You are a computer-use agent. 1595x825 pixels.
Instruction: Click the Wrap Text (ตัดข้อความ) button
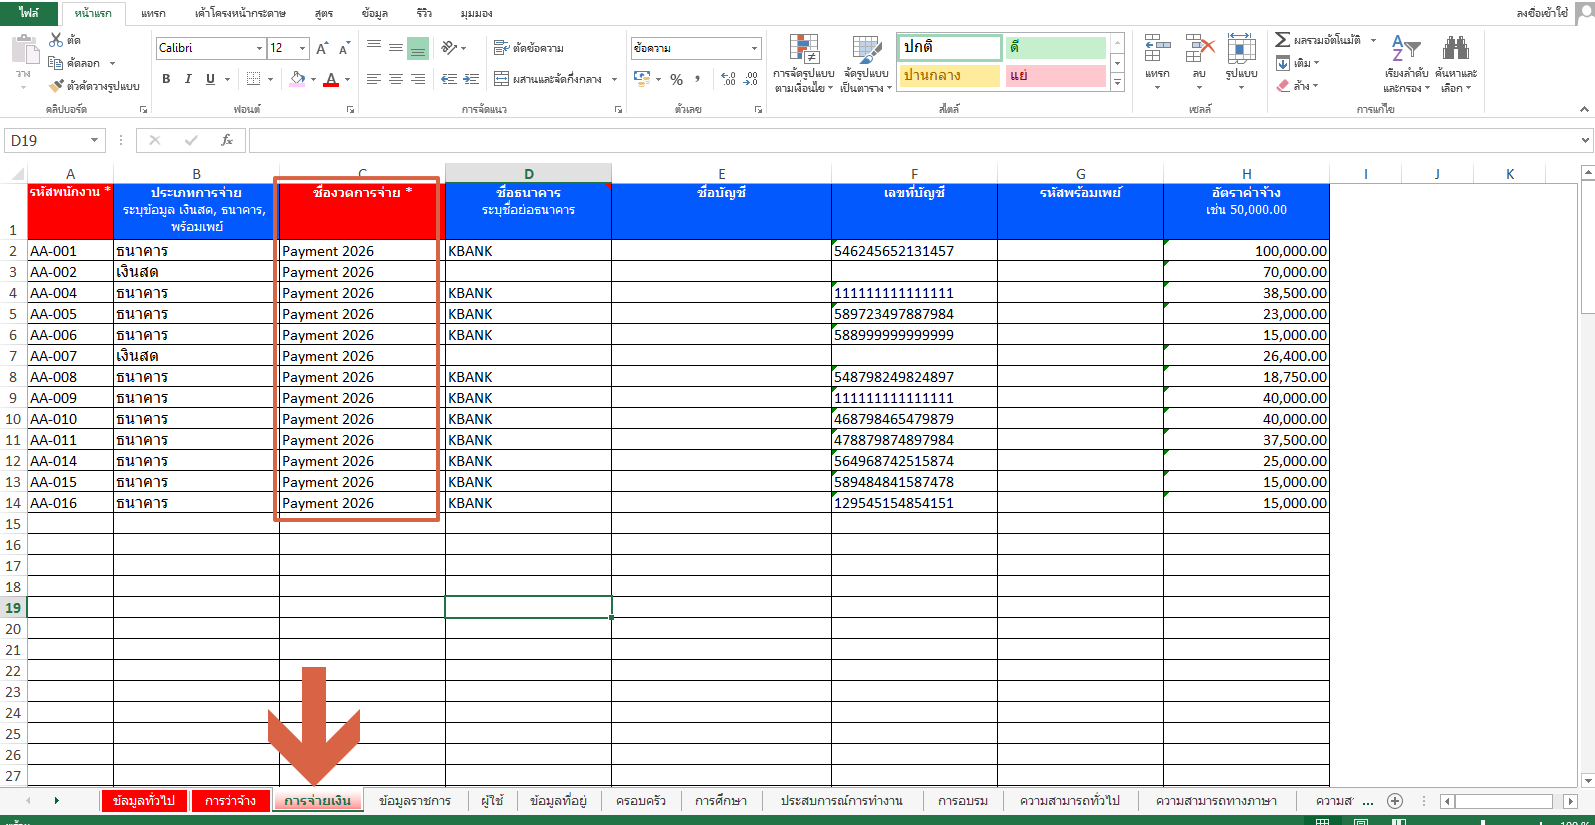click(x=529, y=48)
